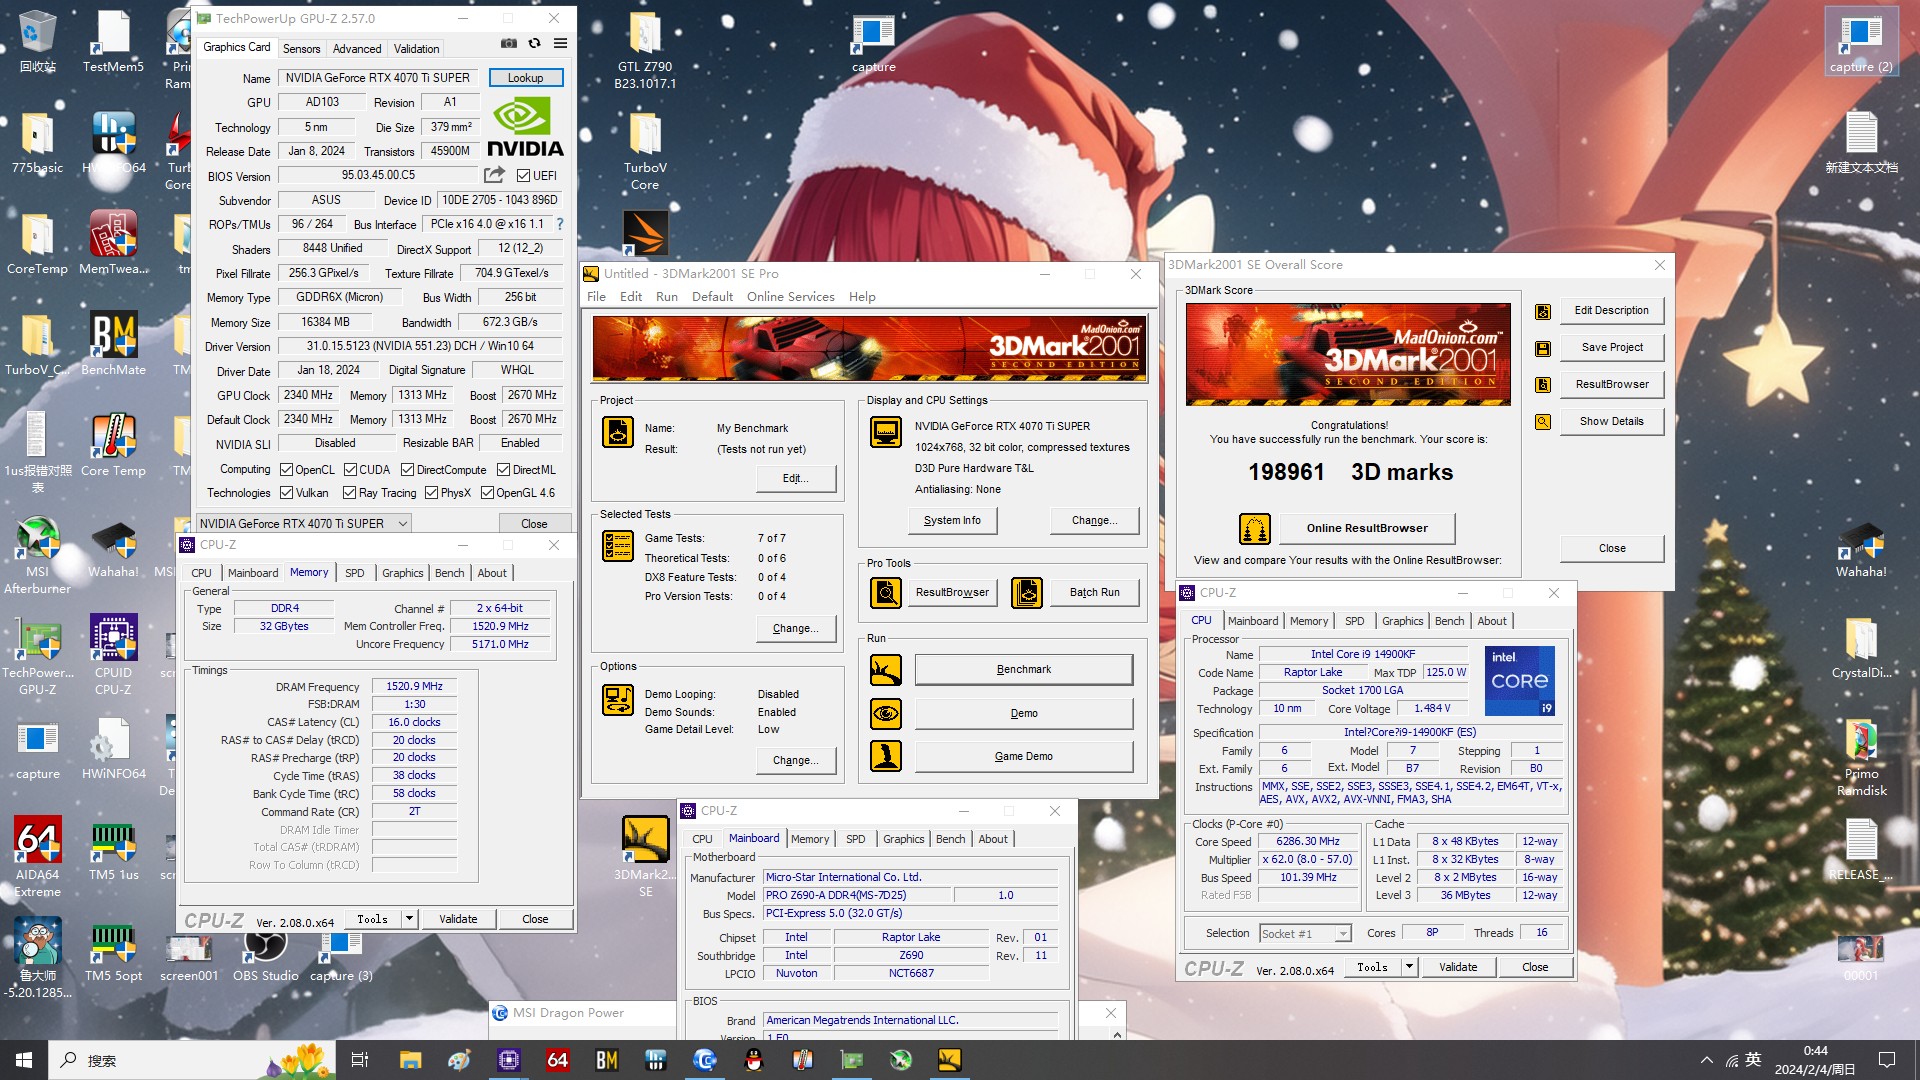Screen dimensions: 1920x1080
Task: Open Primo Ramdisk desktop icon
Action: tap(1861, 757)
